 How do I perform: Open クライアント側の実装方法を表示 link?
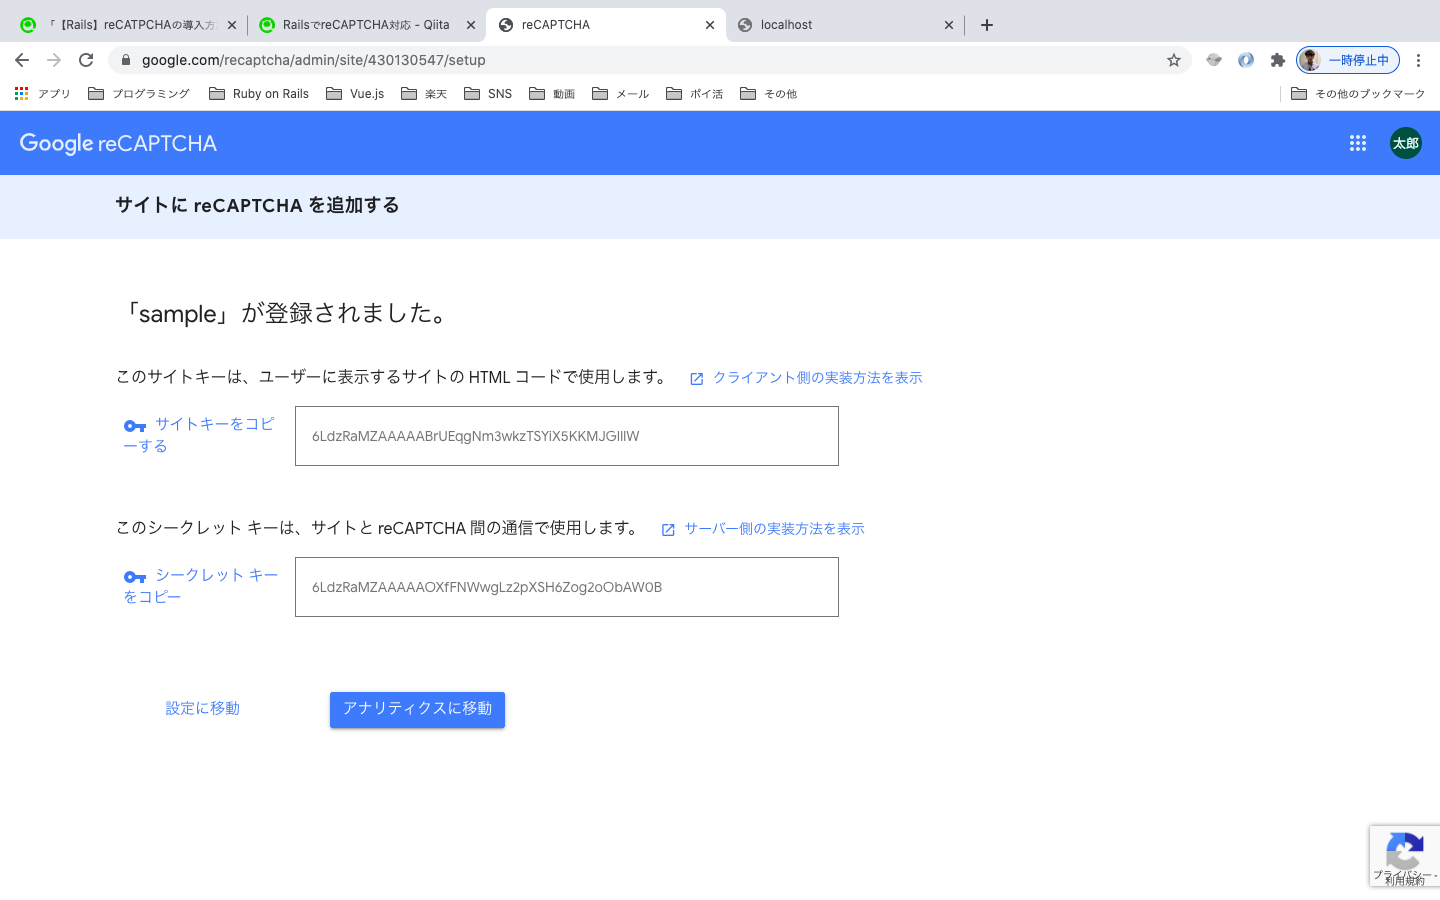pyautogui.click(x=806, y=378)
